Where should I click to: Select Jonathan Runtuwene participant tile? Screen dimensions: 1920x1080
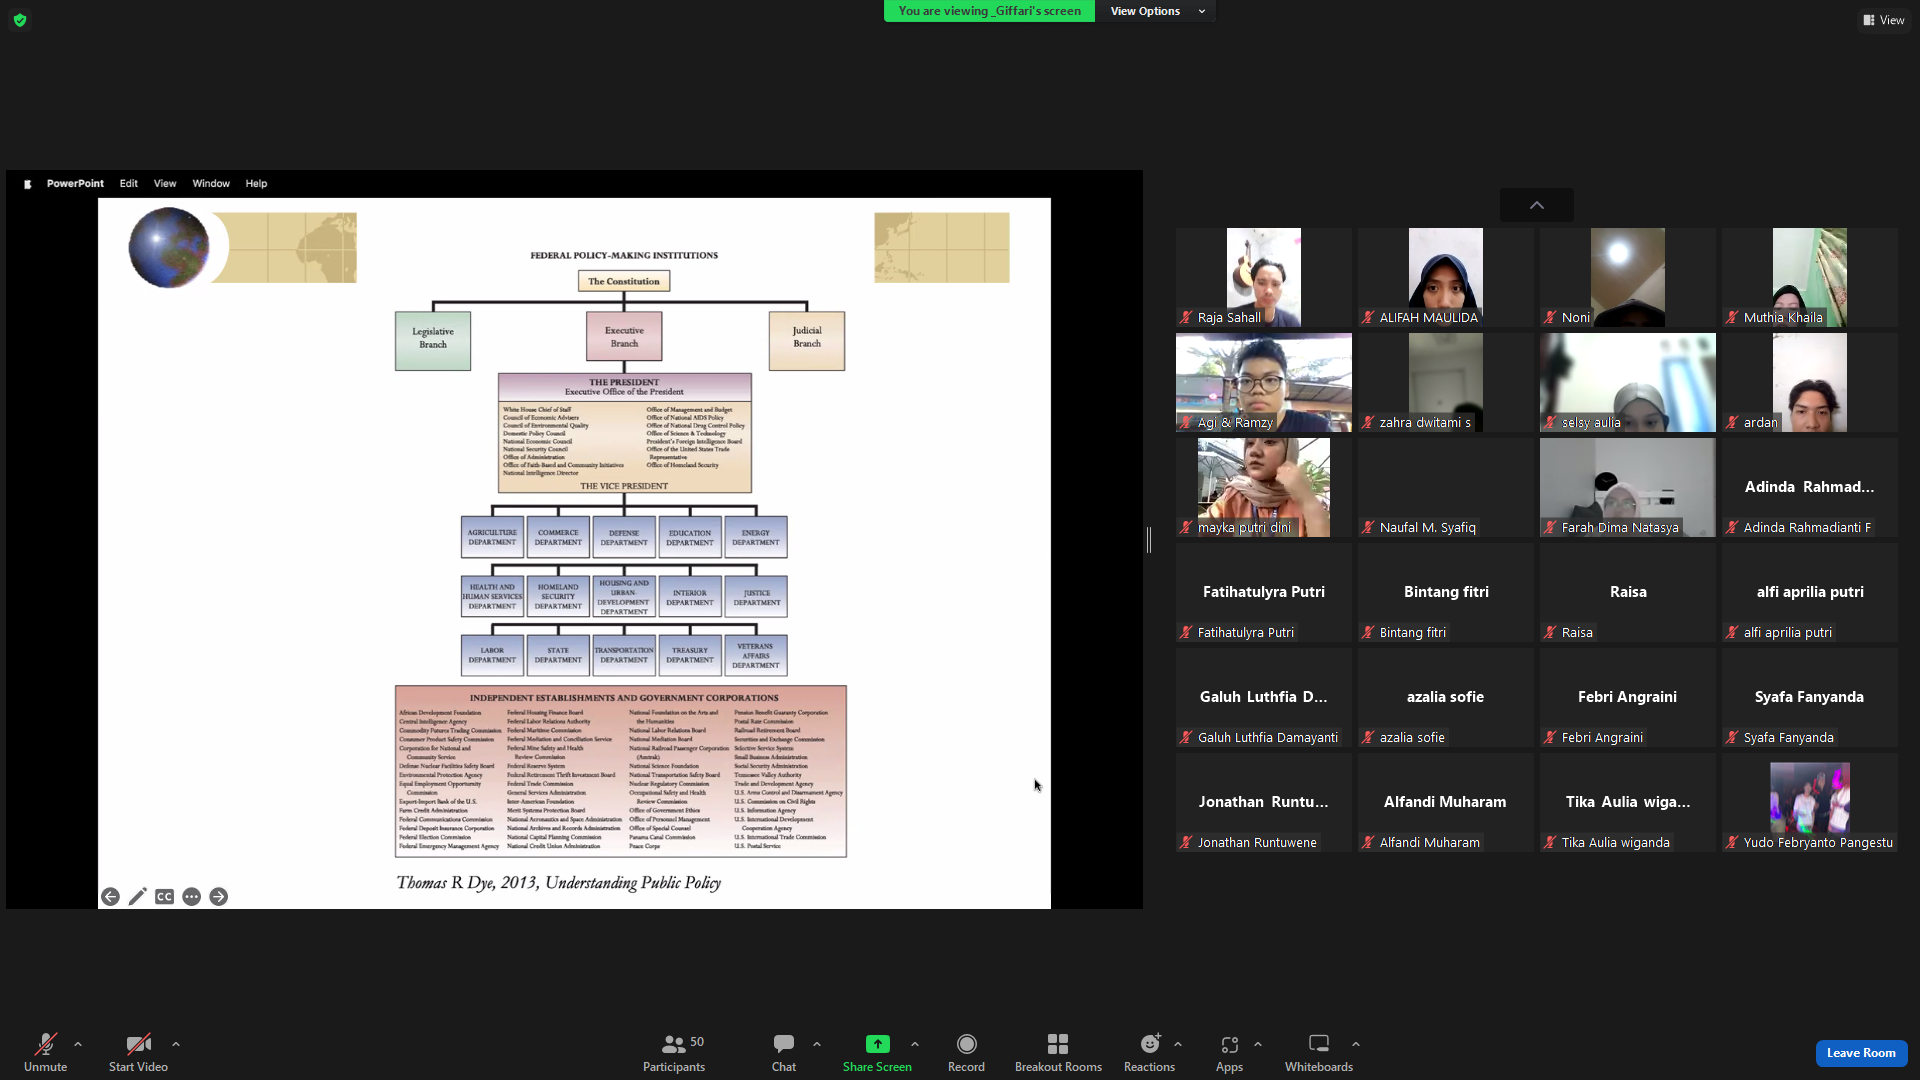(1264, 803)
